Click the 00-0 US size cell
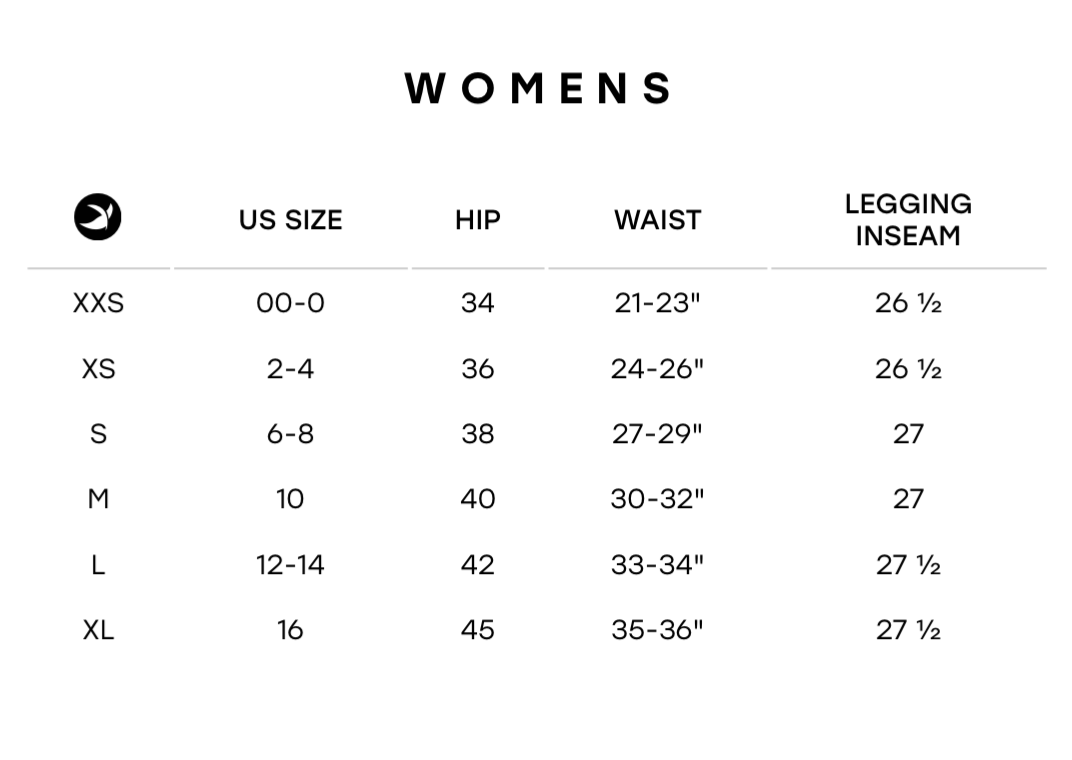This screenshot has width=1072, height=760. [290, 303]
